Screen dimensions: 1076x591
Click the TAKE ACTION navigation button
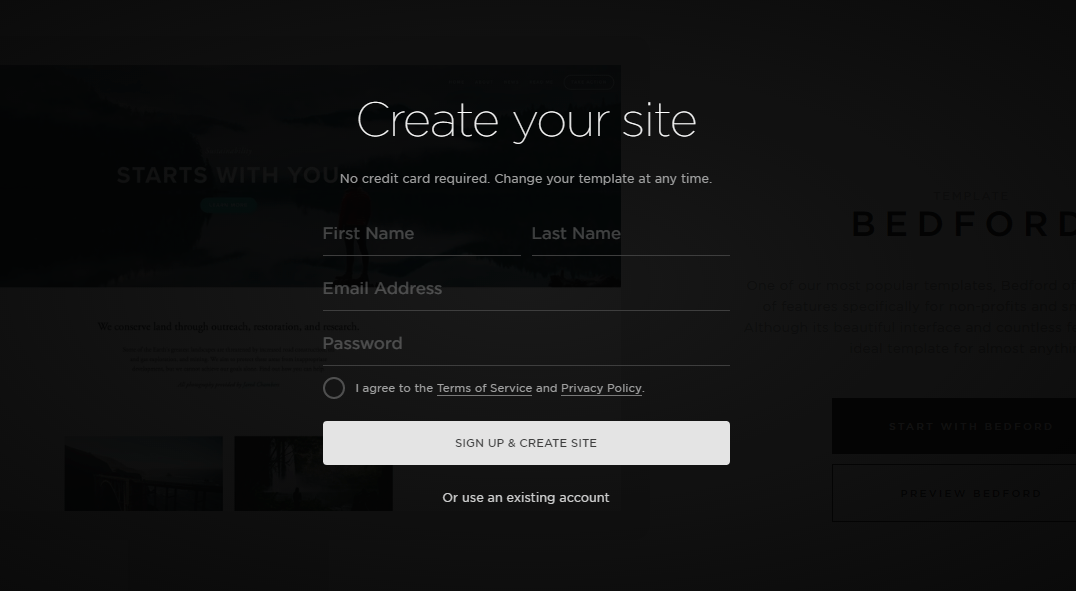click(x=588, y=82)
